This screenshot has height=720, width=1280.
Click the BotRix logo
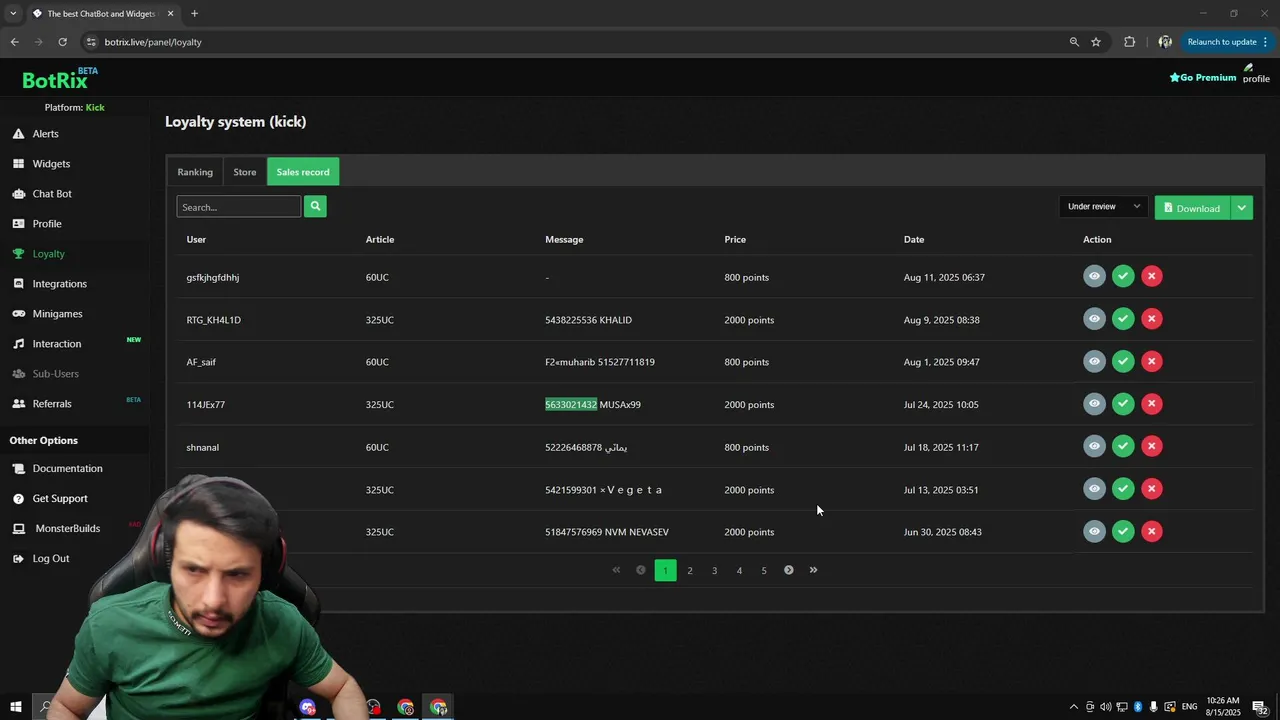point(59,78)
